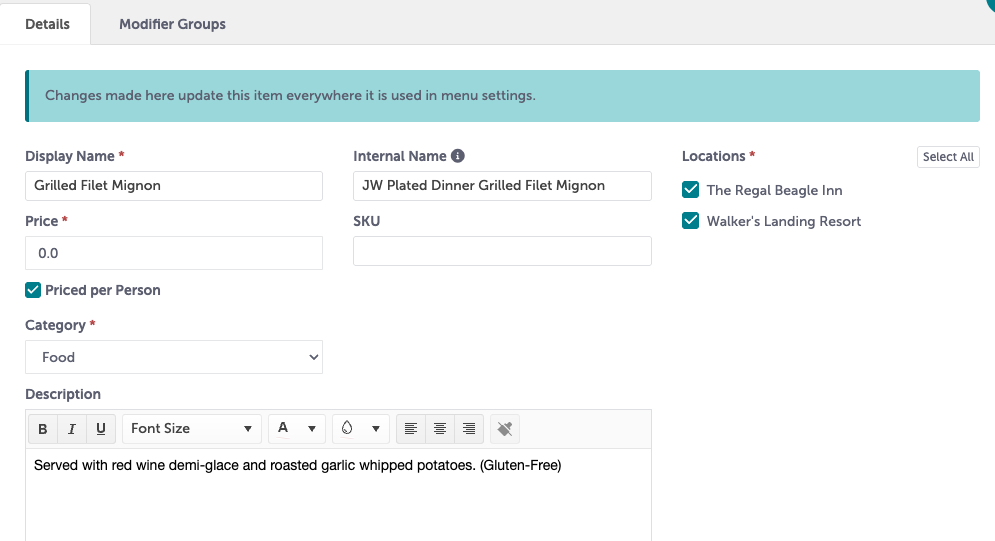Open the Font Size dropdown
This screenshot has width=995, height=541.
[192, 429]
